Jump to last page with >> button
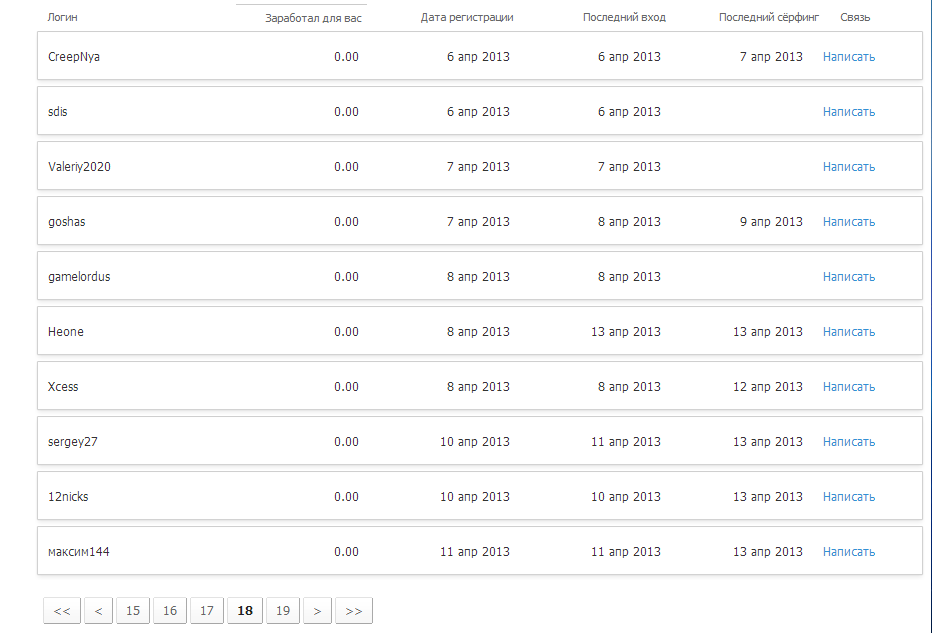This screenshot has height=633, width=932. point(354,610)
